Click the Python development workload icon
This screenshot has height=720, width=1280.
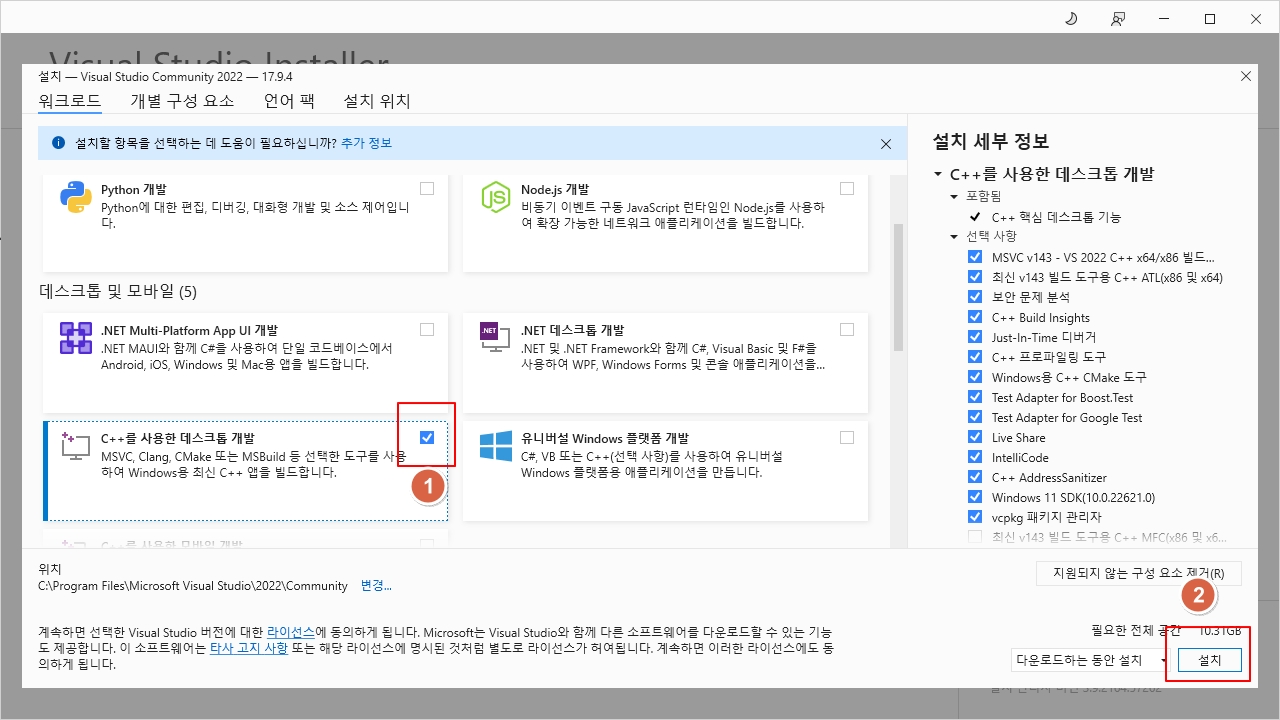76,197
